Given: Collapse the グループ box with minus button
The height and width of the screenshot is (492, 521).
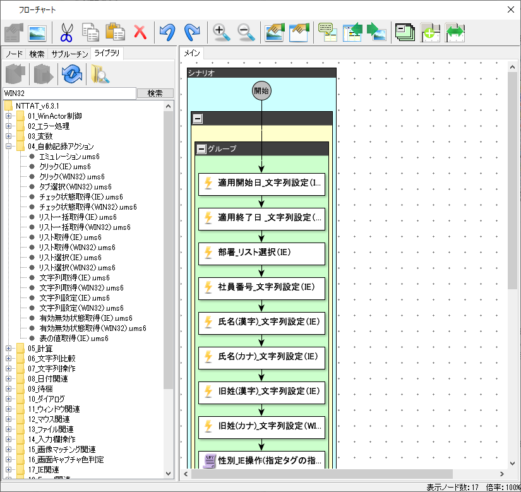Looking at the screenshot, I should 201,149.
